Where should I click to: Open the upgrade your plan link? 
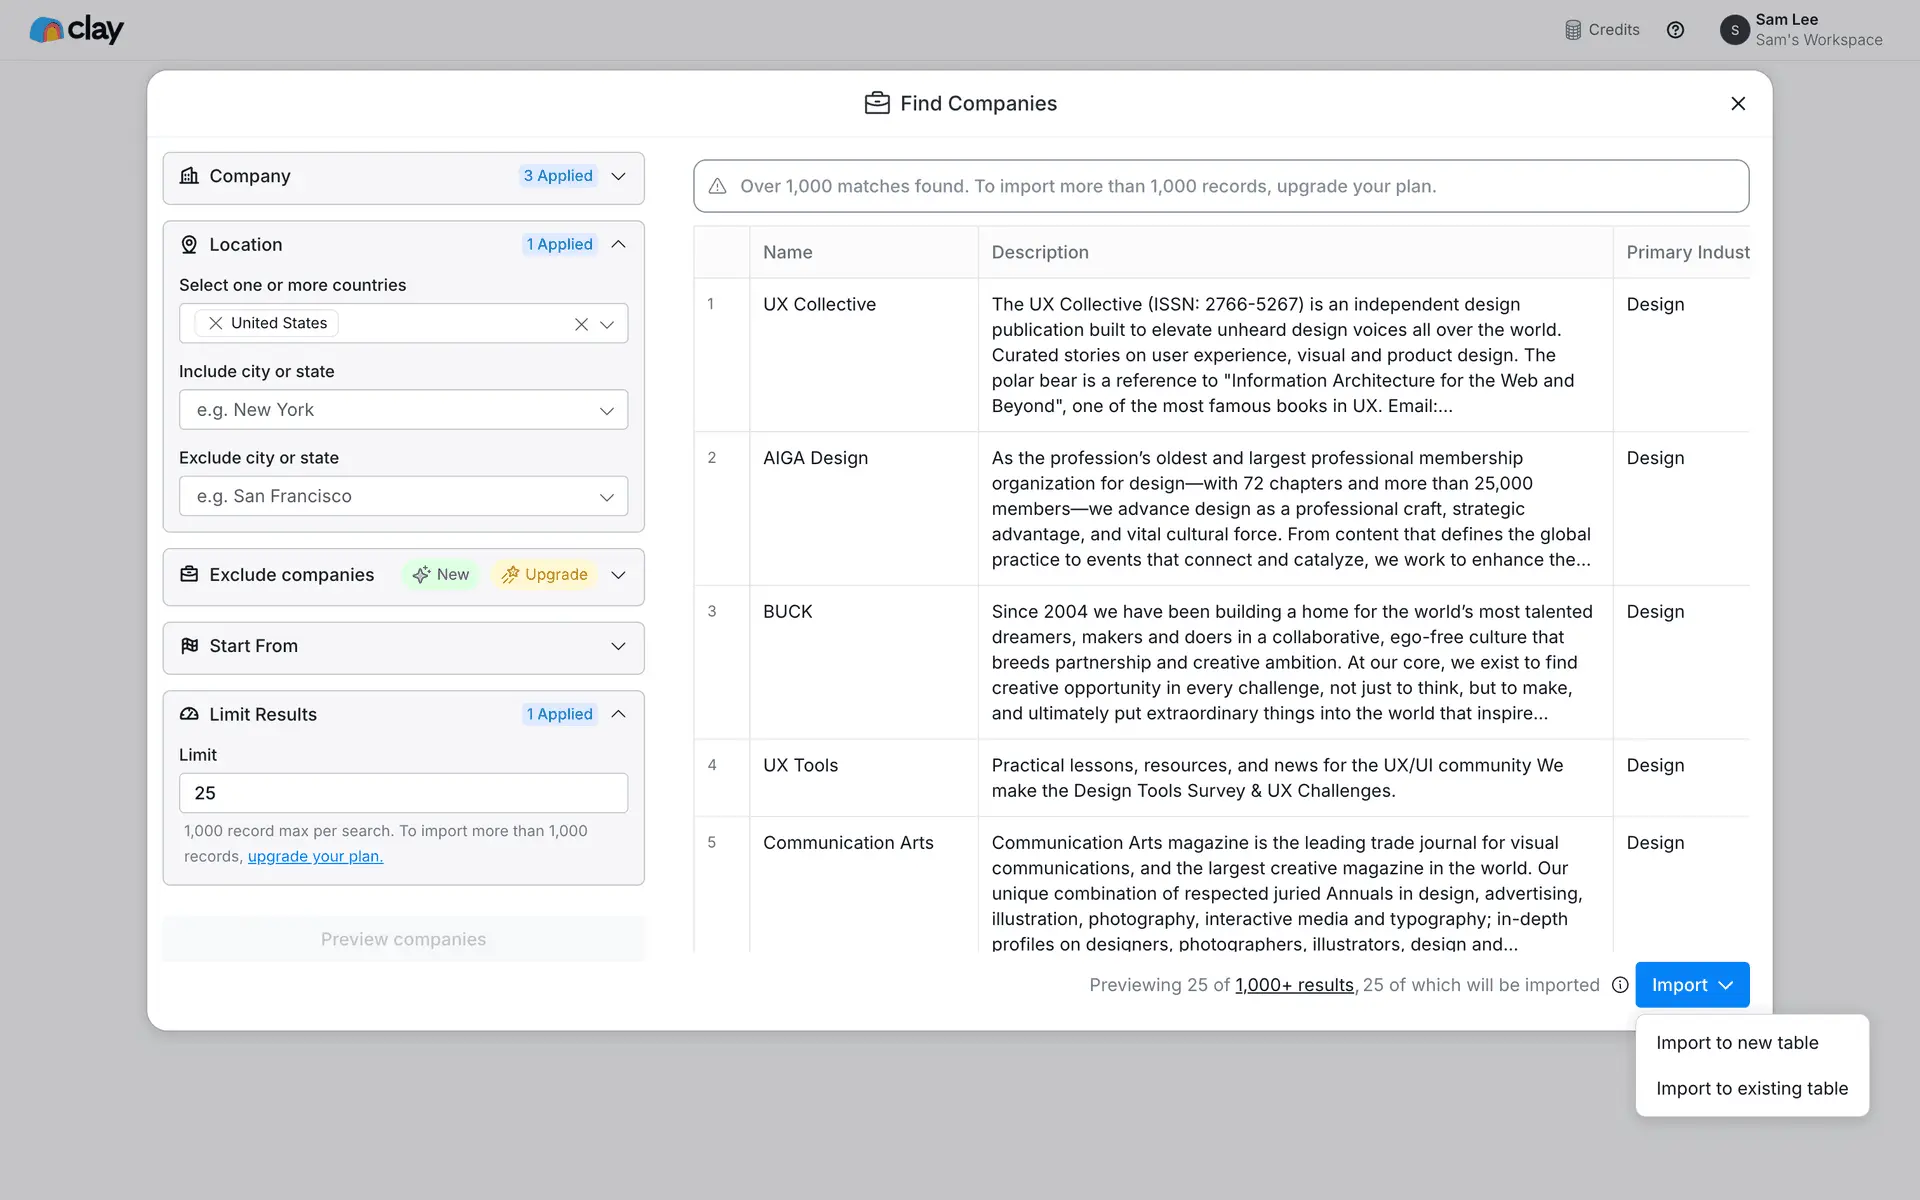315,857
